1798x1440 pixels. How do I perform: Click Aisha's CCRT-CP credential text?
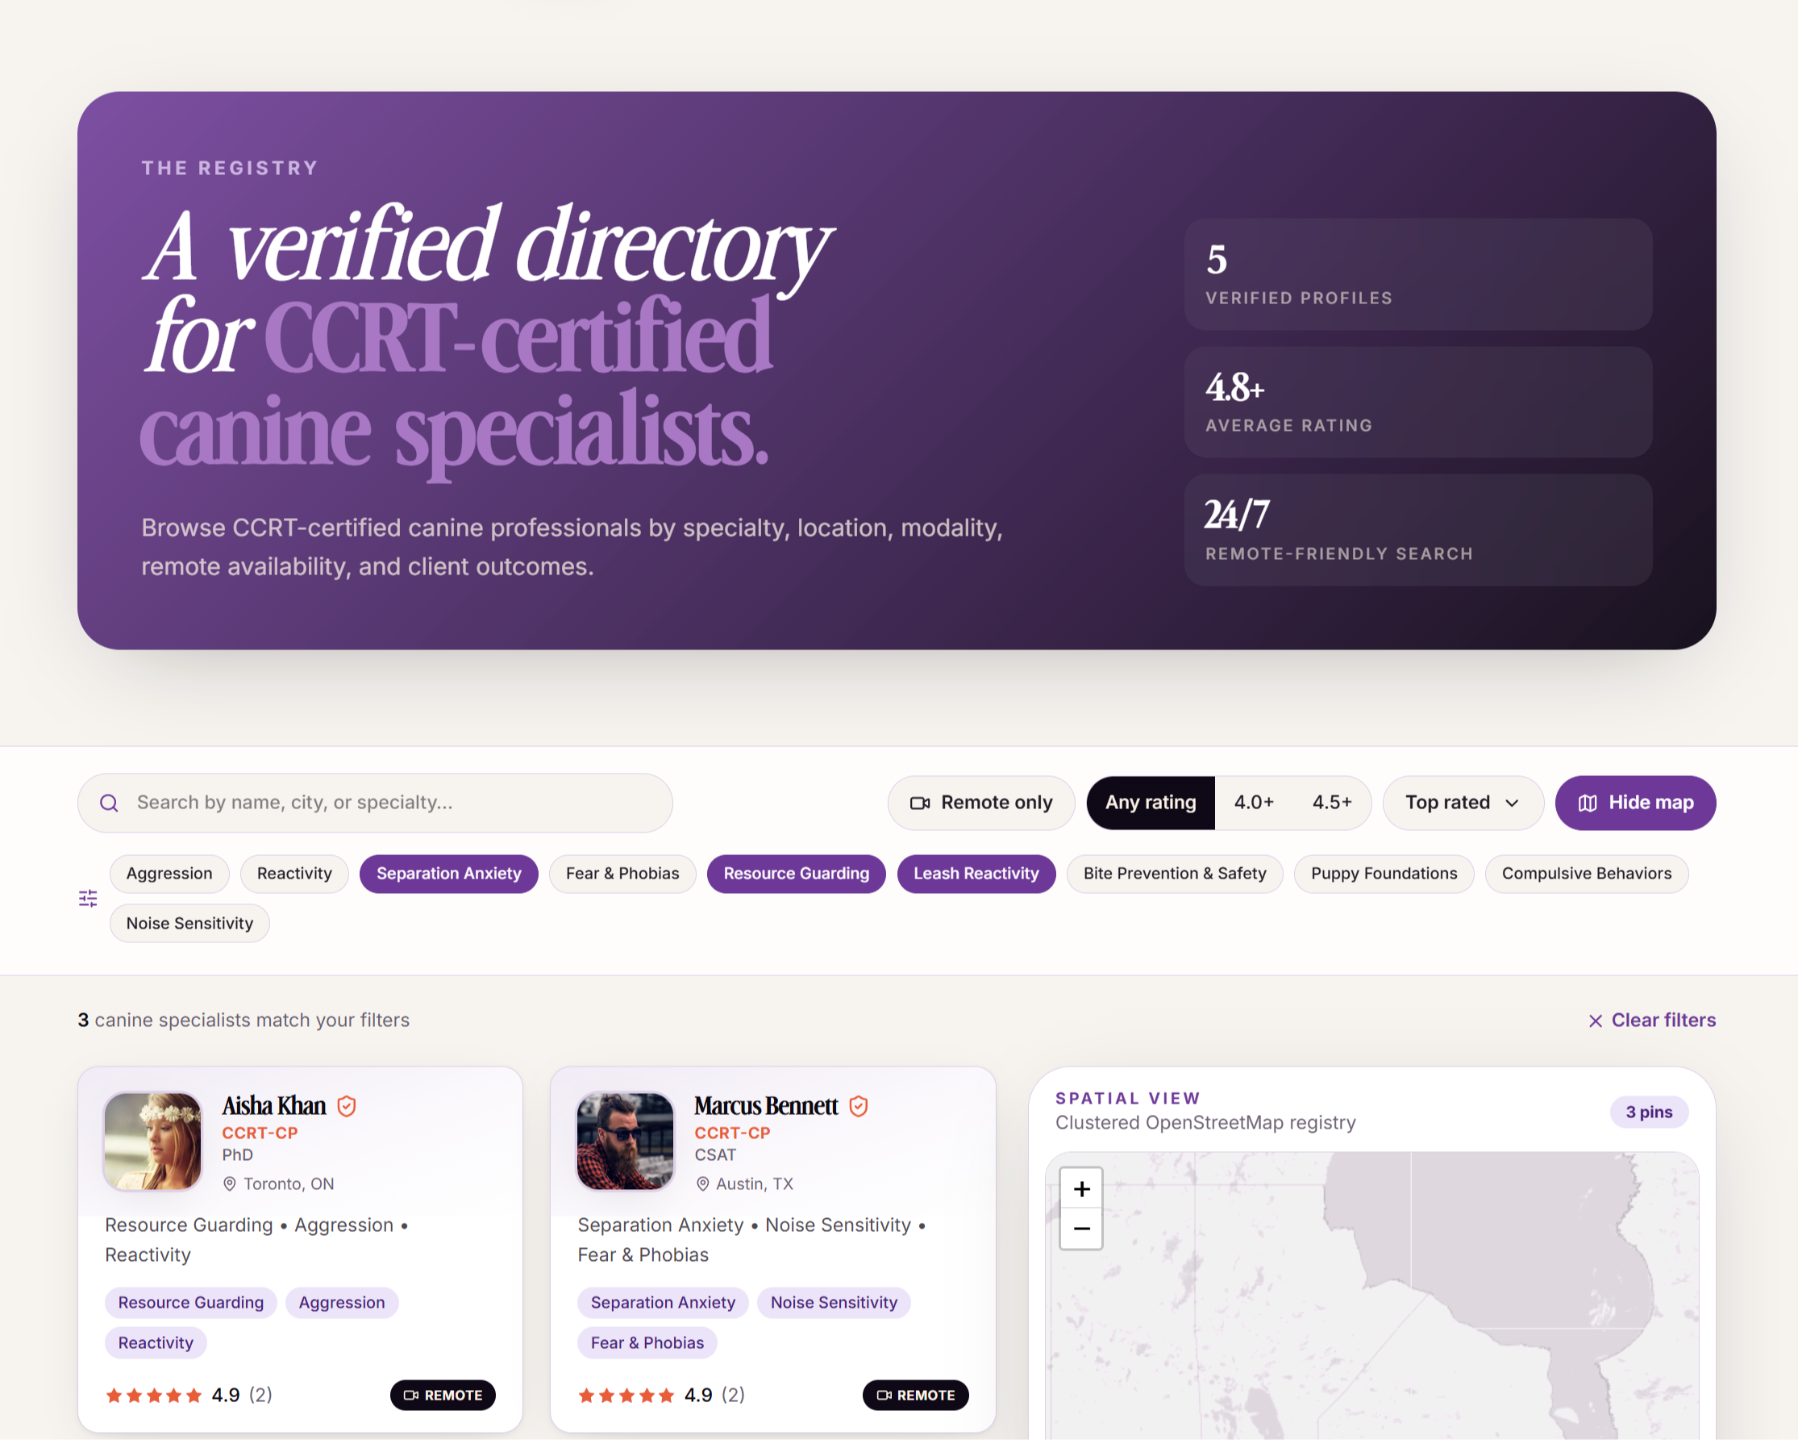coord(260,1133)
